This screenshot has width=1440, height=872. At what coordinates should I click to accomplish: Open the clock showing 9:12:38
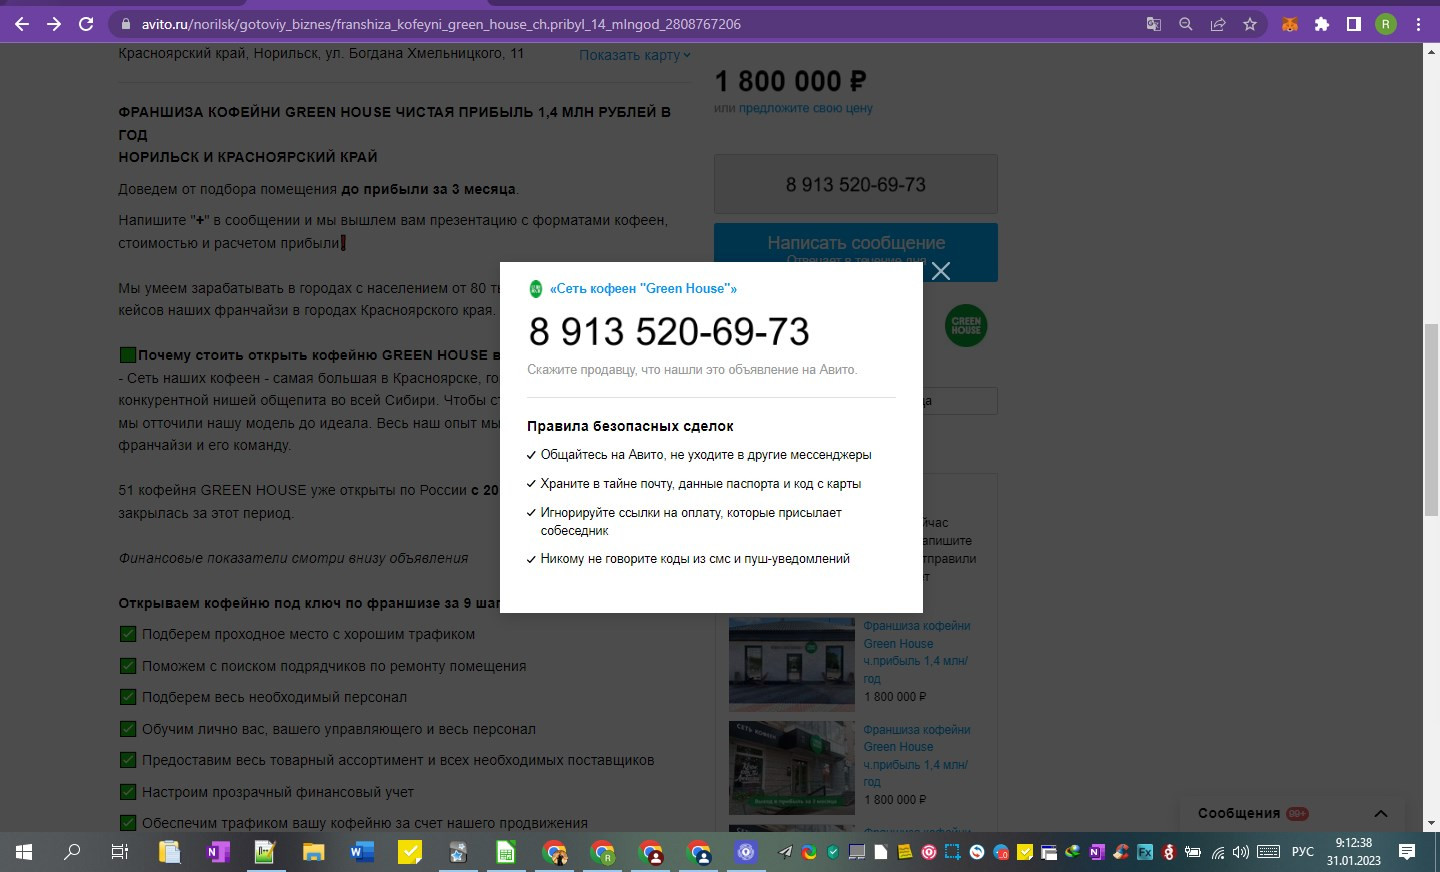(1354, 852)
